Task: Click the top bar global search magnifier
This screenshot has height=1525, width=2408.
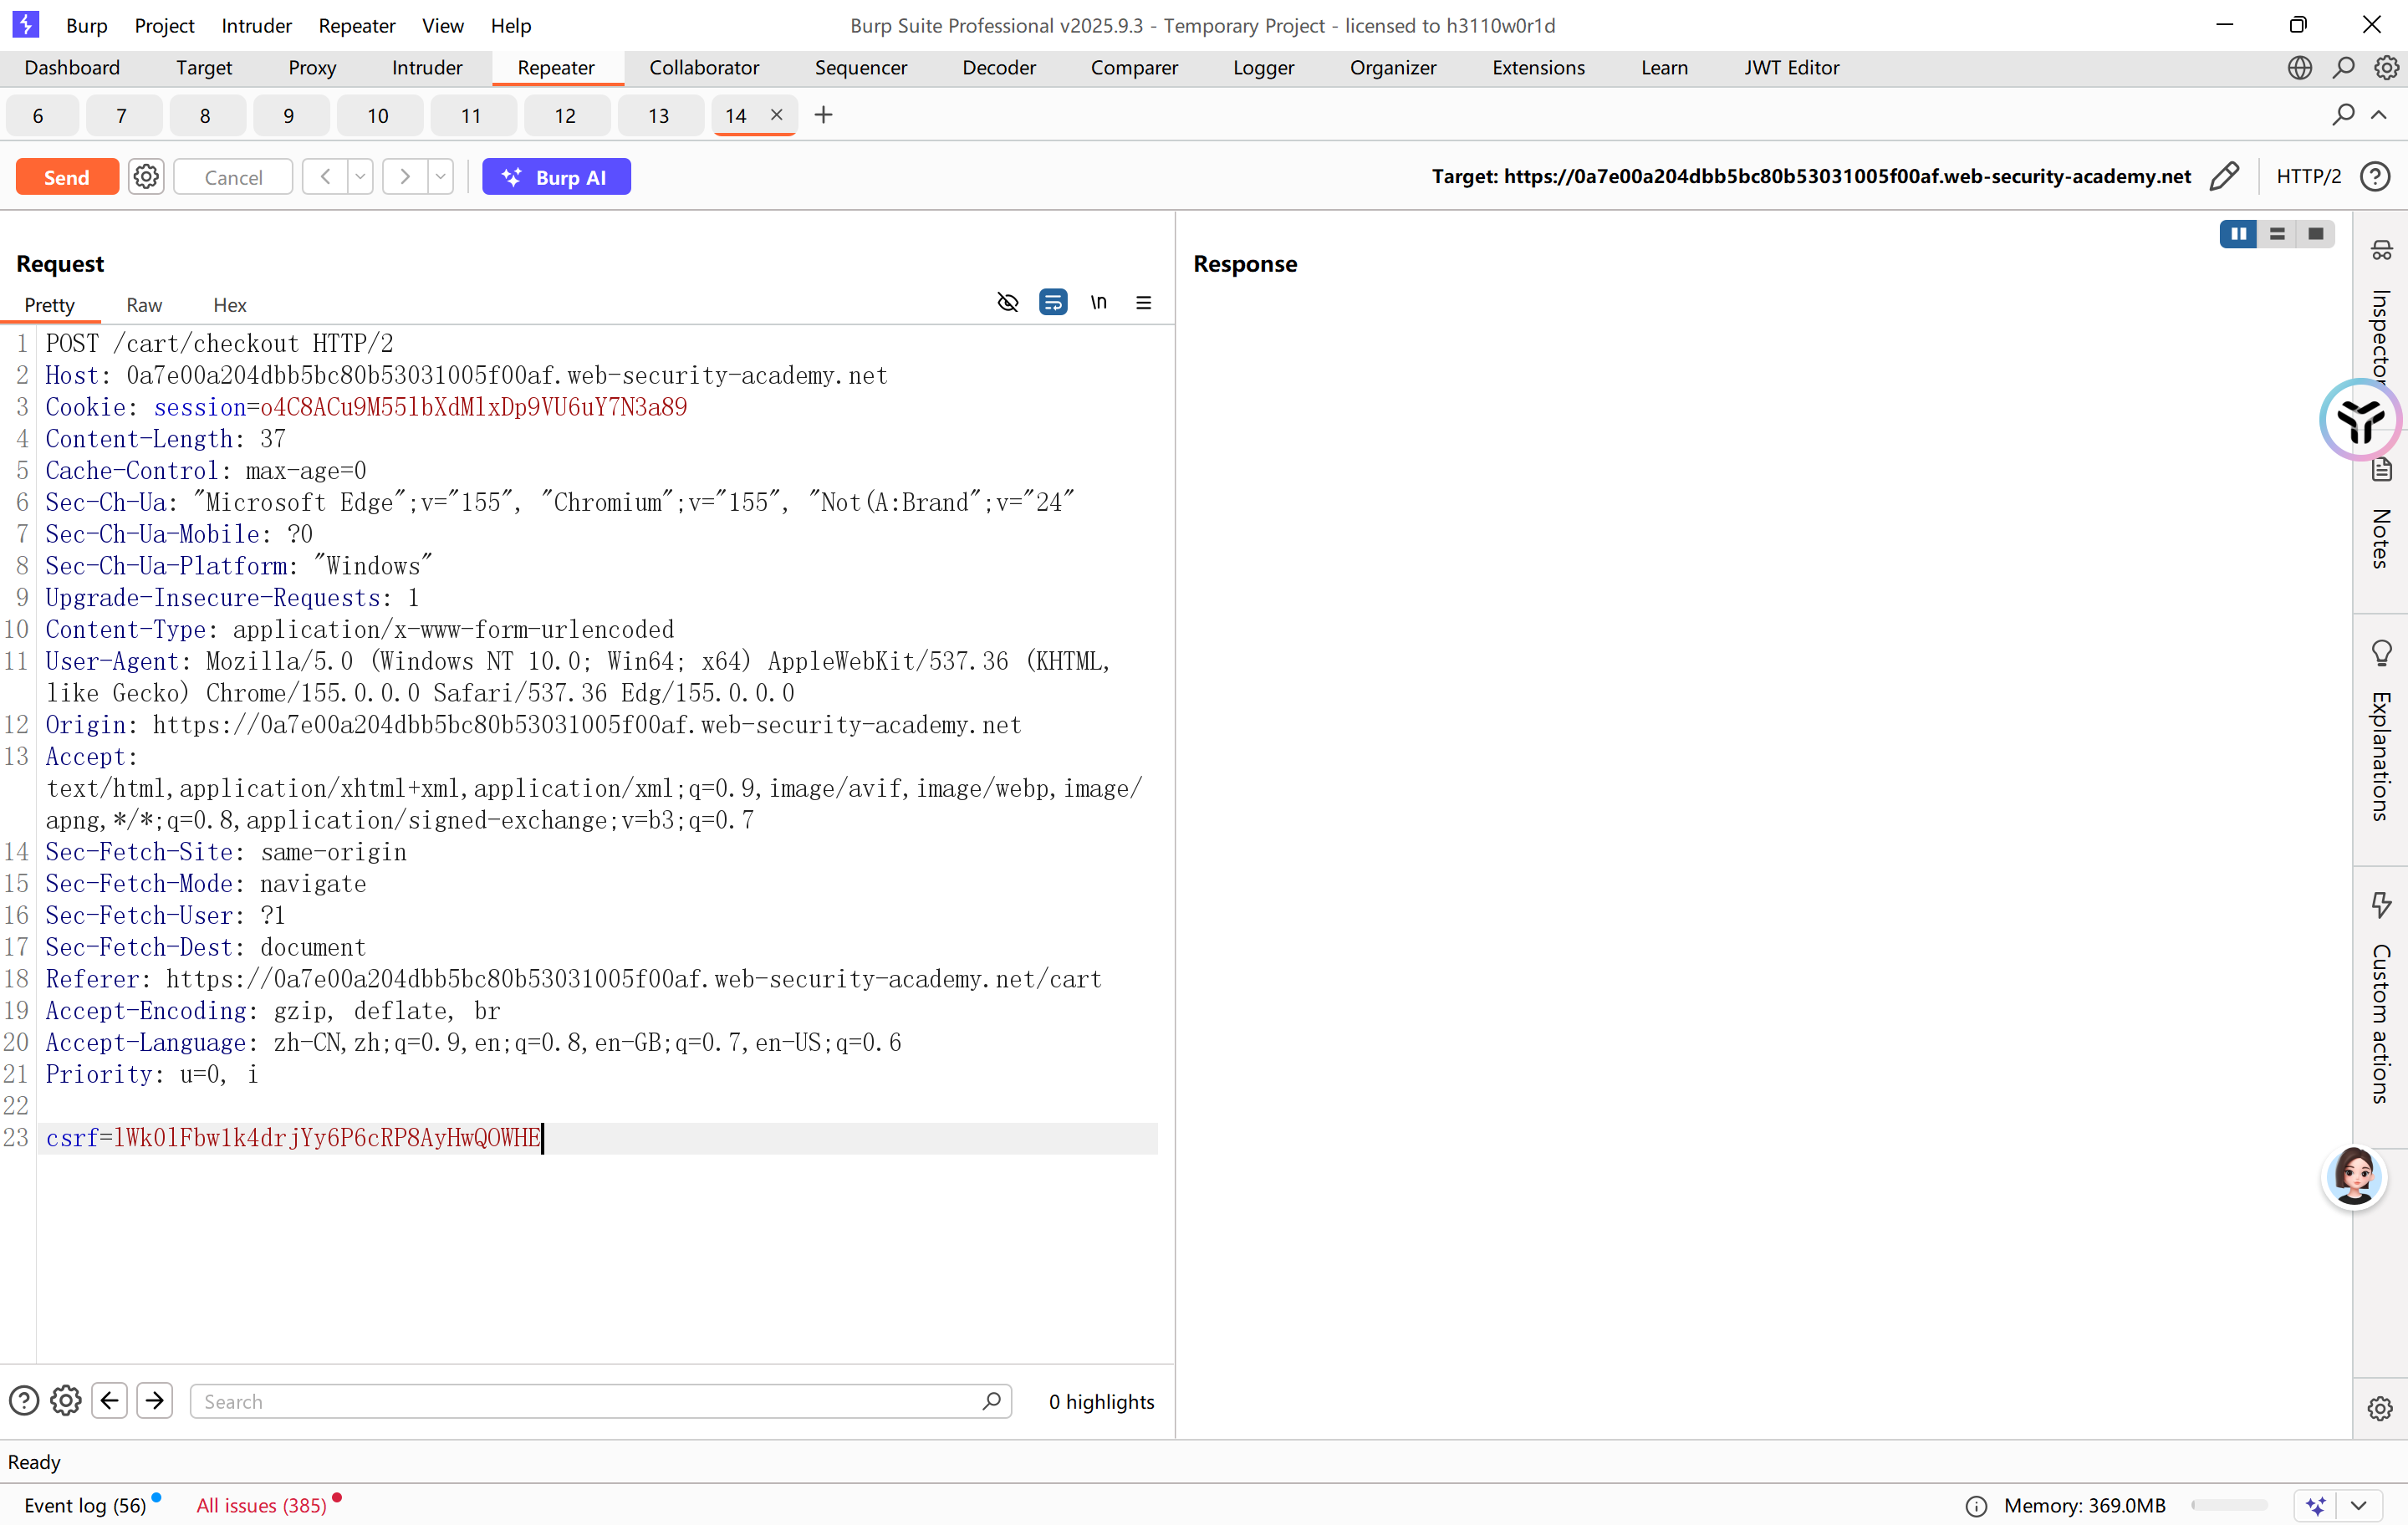Action: [2343, 68]
